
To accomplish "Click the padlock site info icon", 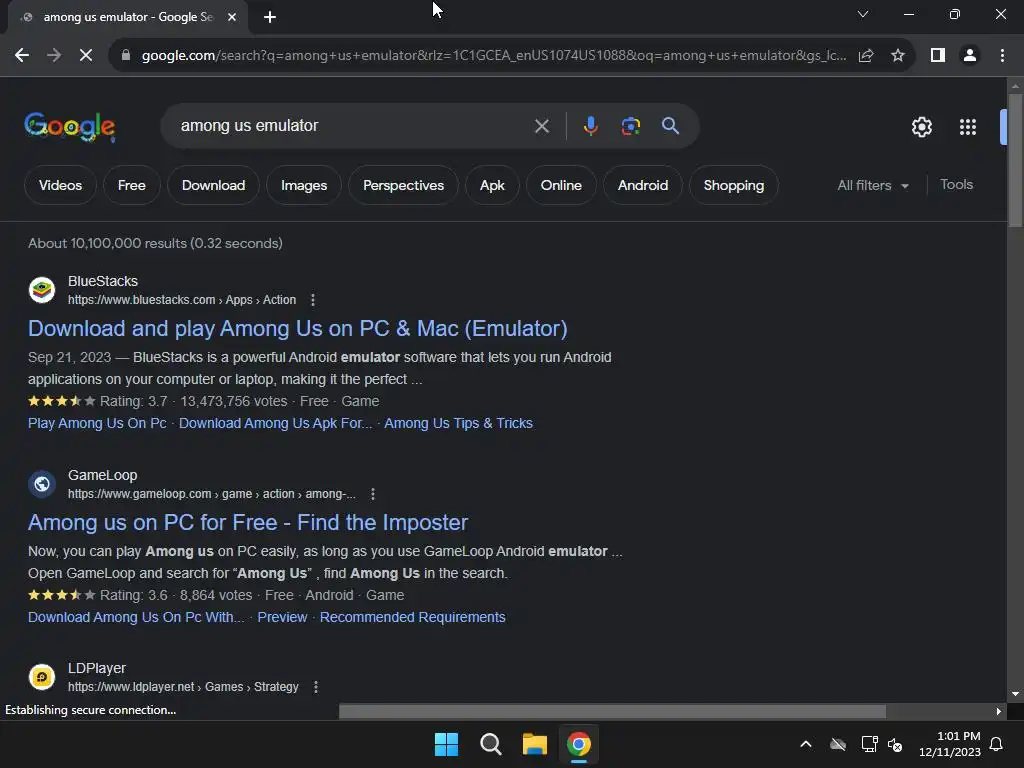I will (125, 56).
